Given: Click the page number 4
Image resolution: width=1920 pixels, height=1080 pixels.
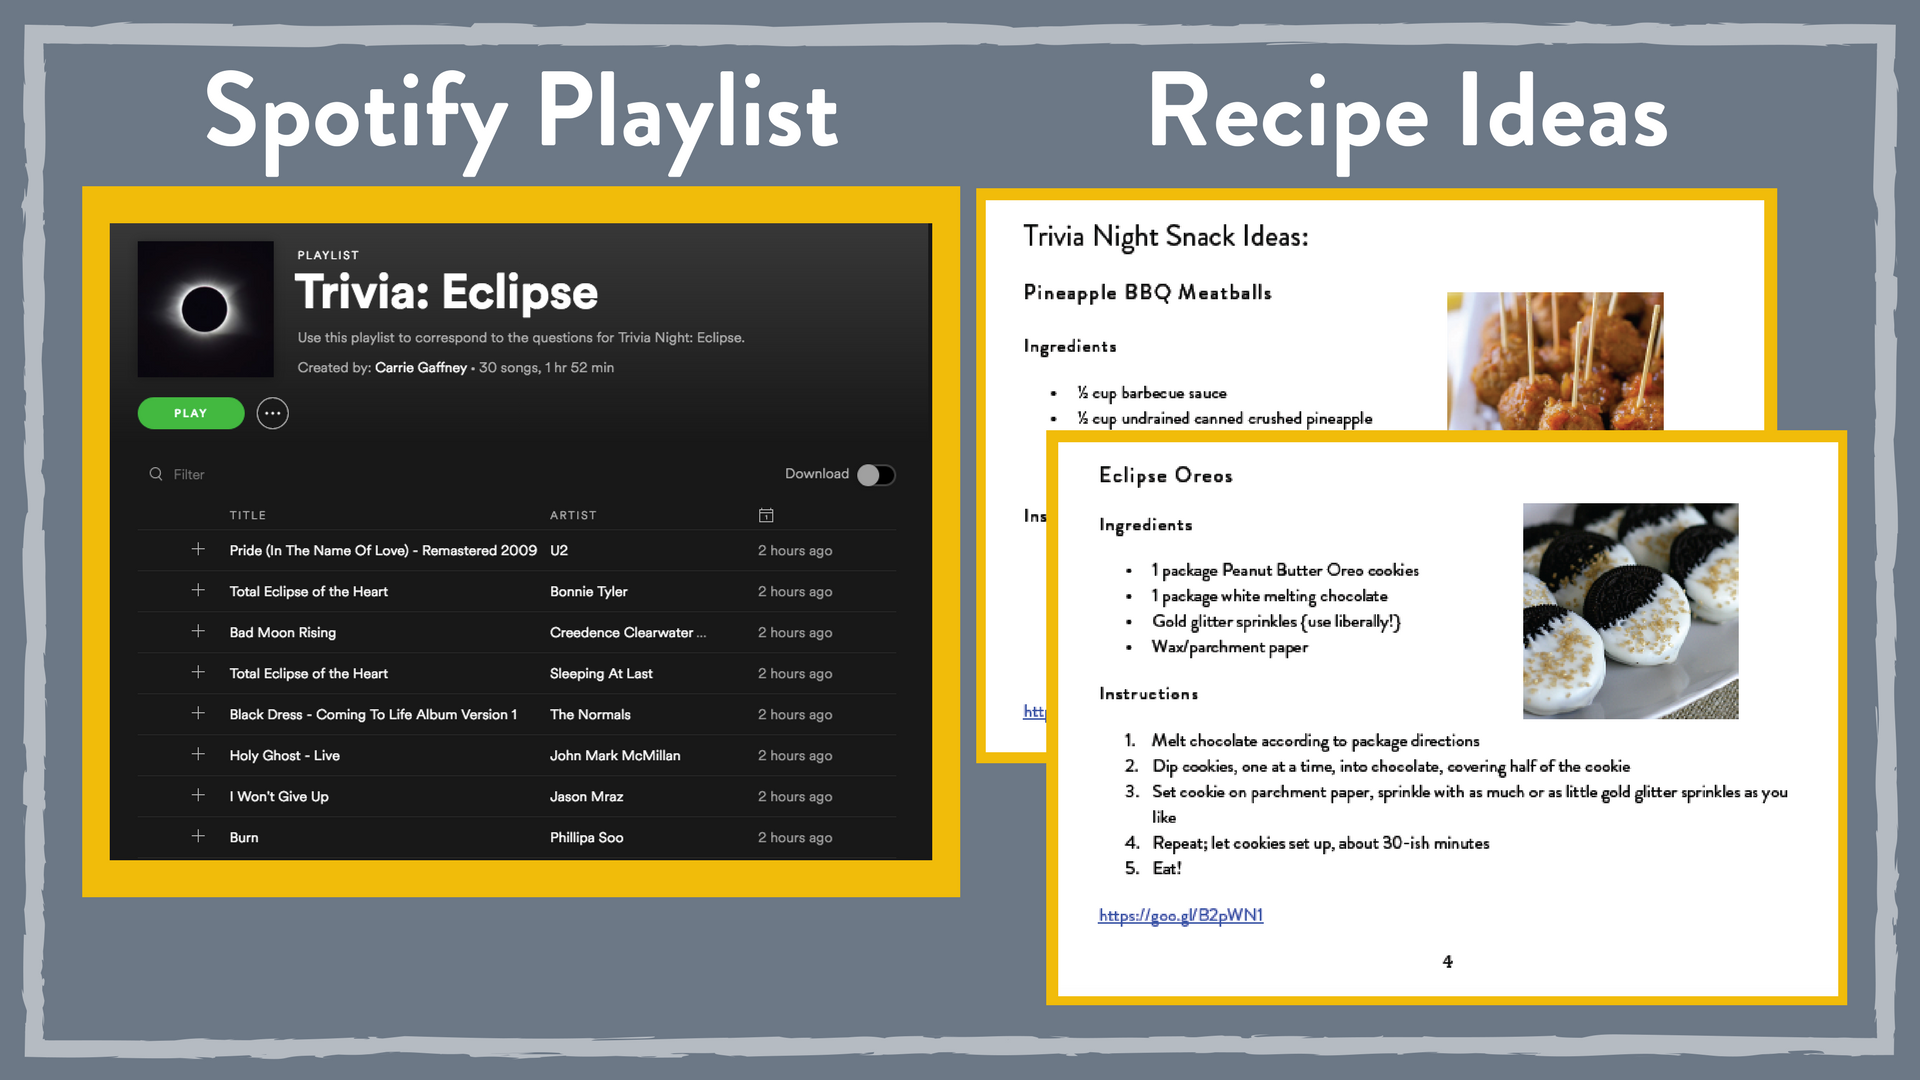Looking at the screenshot, I should [1447, 961].
